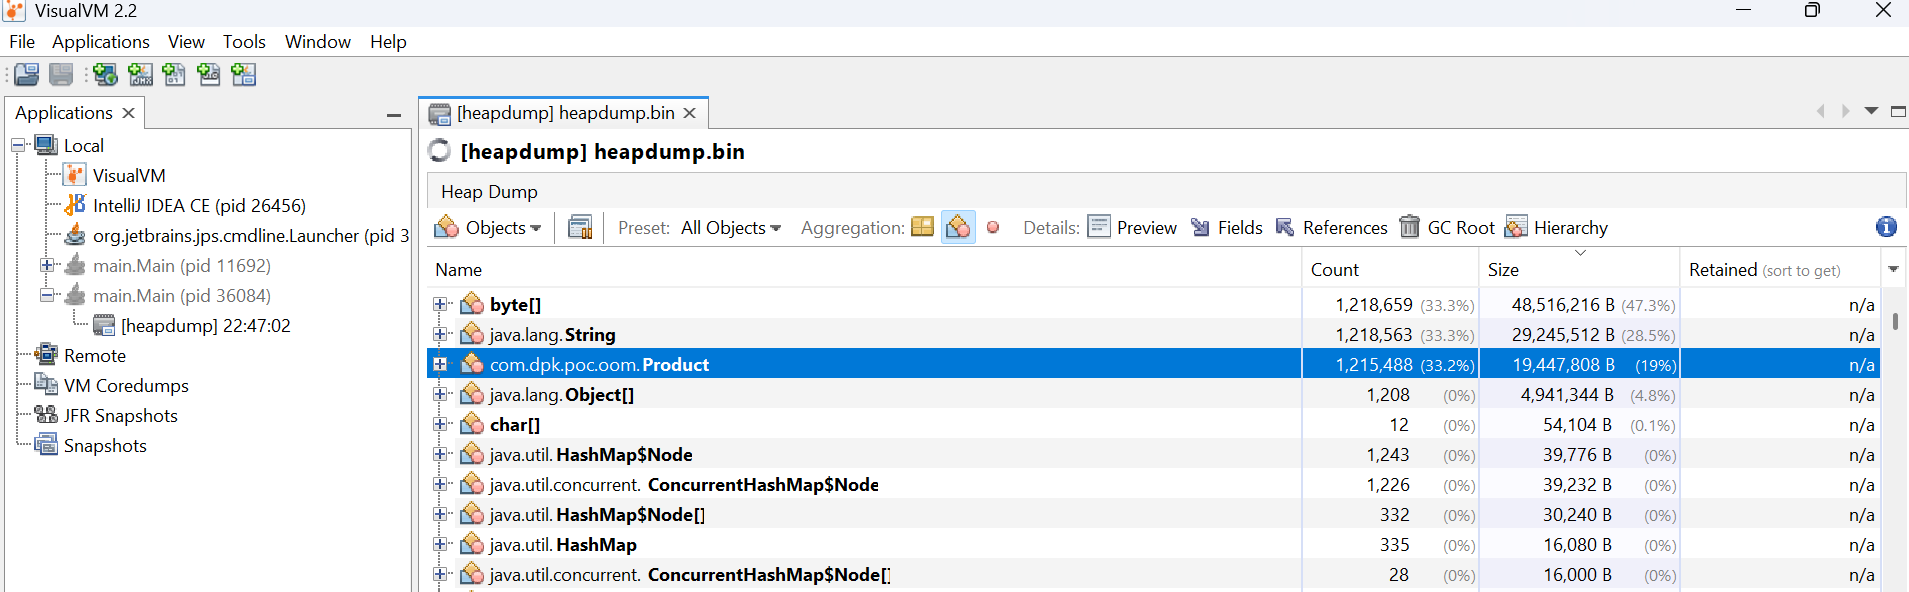Toggle the GC Root details view

(x=1447, y=228)
